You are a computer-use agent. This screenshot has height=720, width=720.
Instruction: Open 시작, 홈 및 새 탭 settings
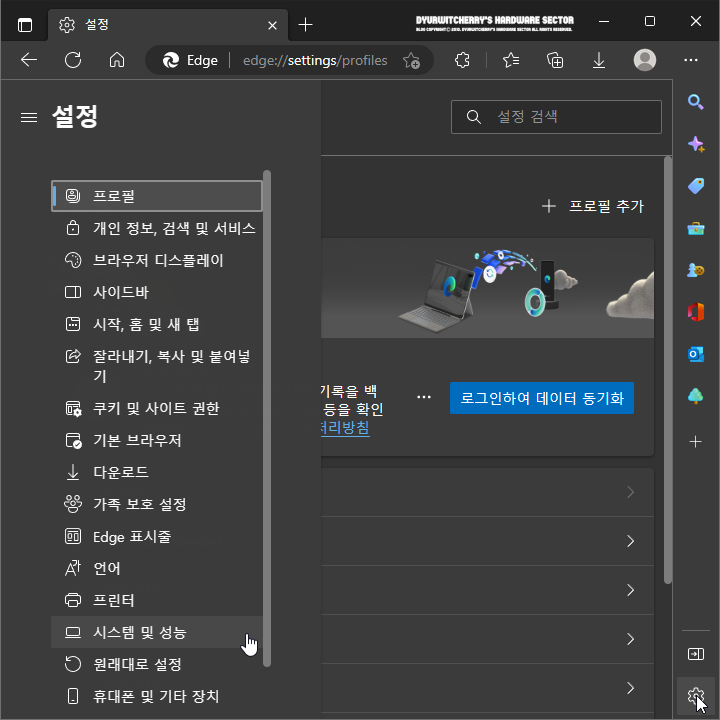click(x=157, y=324)
